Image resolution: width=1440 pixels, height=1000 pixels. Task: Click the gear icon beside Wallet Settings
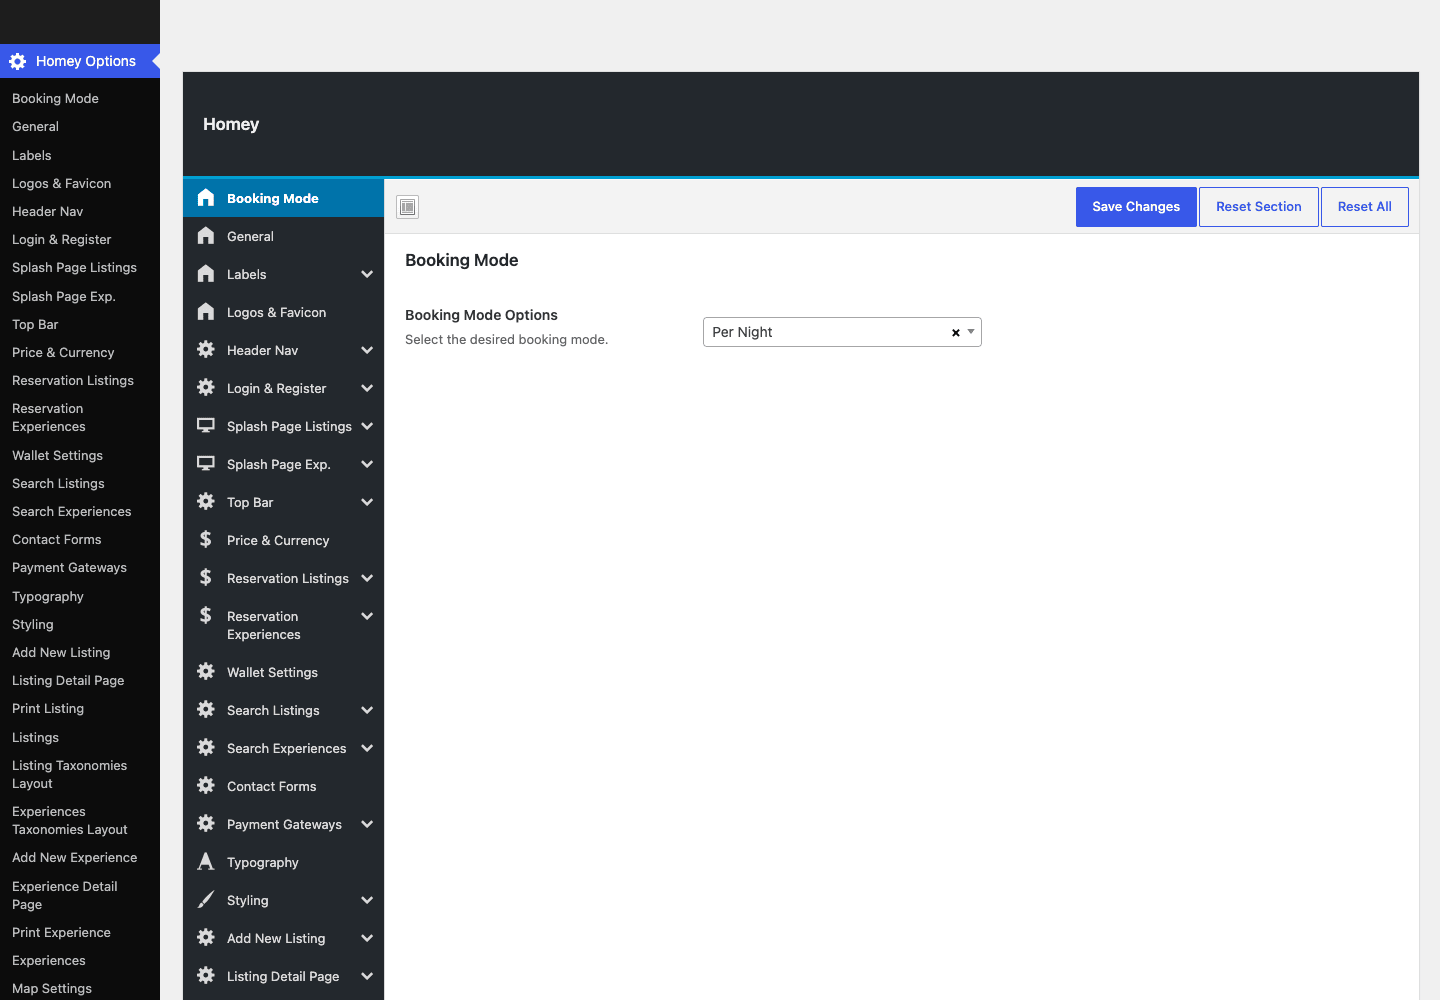[x=206, y=671]
